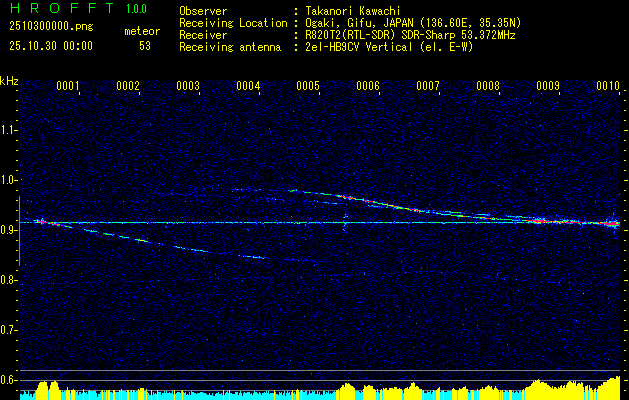Screen dimensions: 629x400
Task: Click time marker 0007
Action: 428,86
